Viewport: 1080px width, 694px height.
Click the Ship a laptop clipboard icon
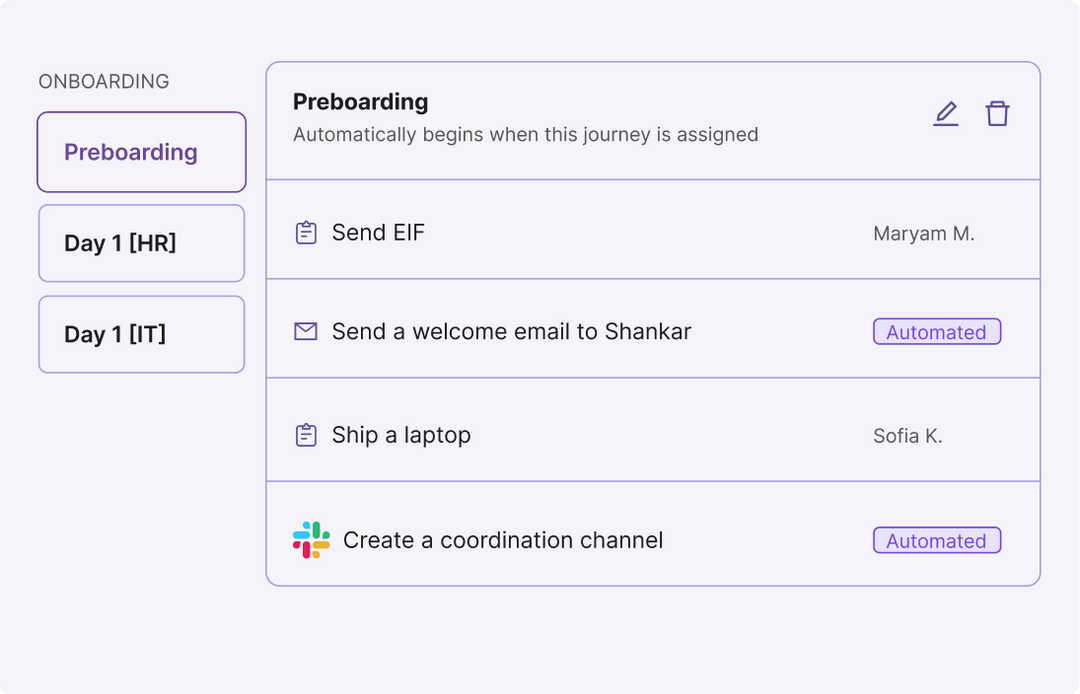[306, 435]
